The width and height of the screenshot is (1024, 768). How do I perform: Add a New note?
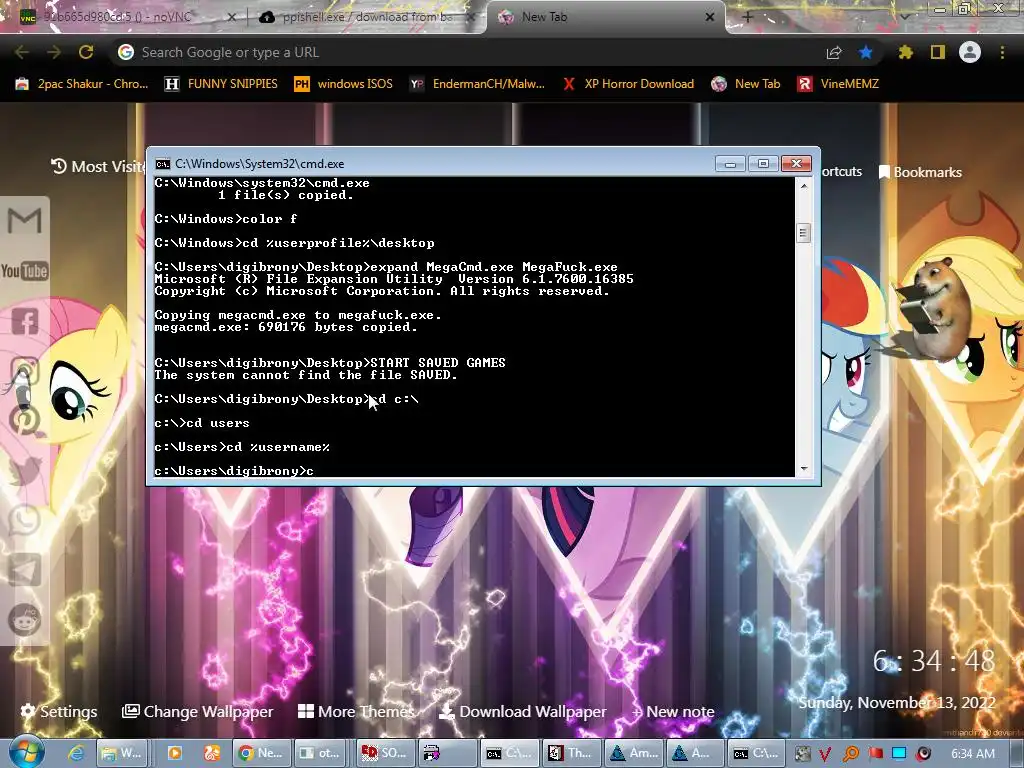[x=673, y=711]
